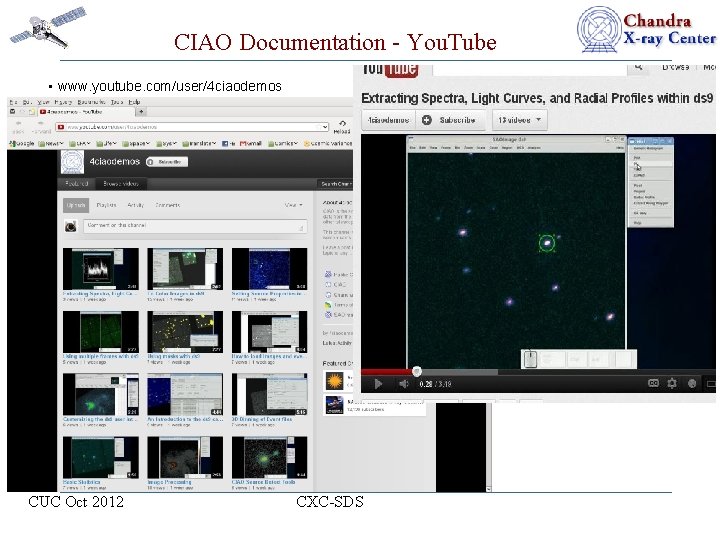Open the Bookmarks menu in the browser
Screen dimensions: 720x540
coord(91,102)
